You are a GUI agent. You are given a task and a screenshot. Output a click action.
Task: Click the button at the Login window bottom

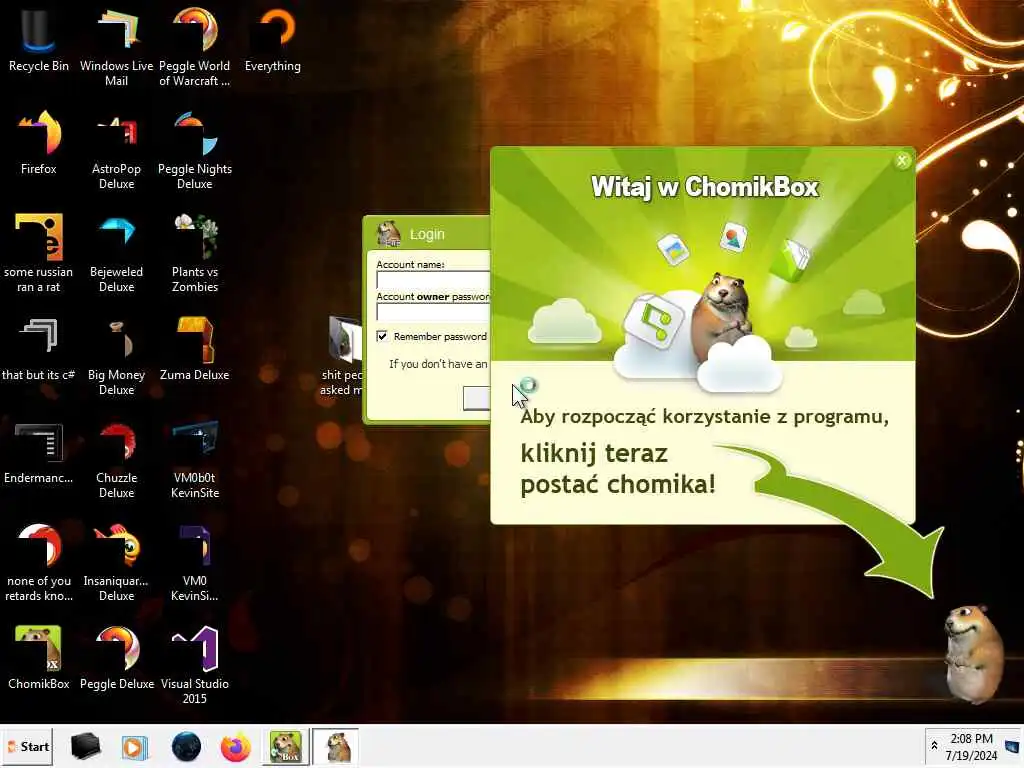point(477,398)
